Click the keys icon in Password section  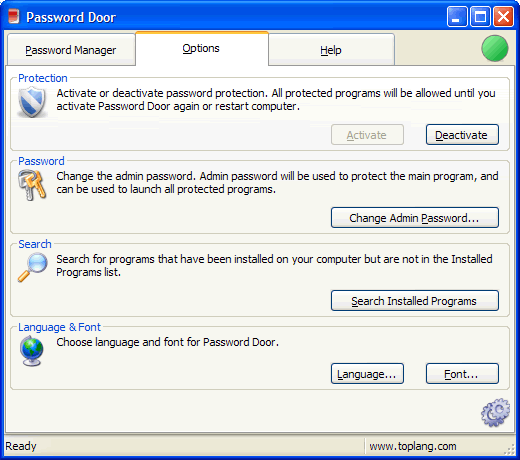(32, 185)
